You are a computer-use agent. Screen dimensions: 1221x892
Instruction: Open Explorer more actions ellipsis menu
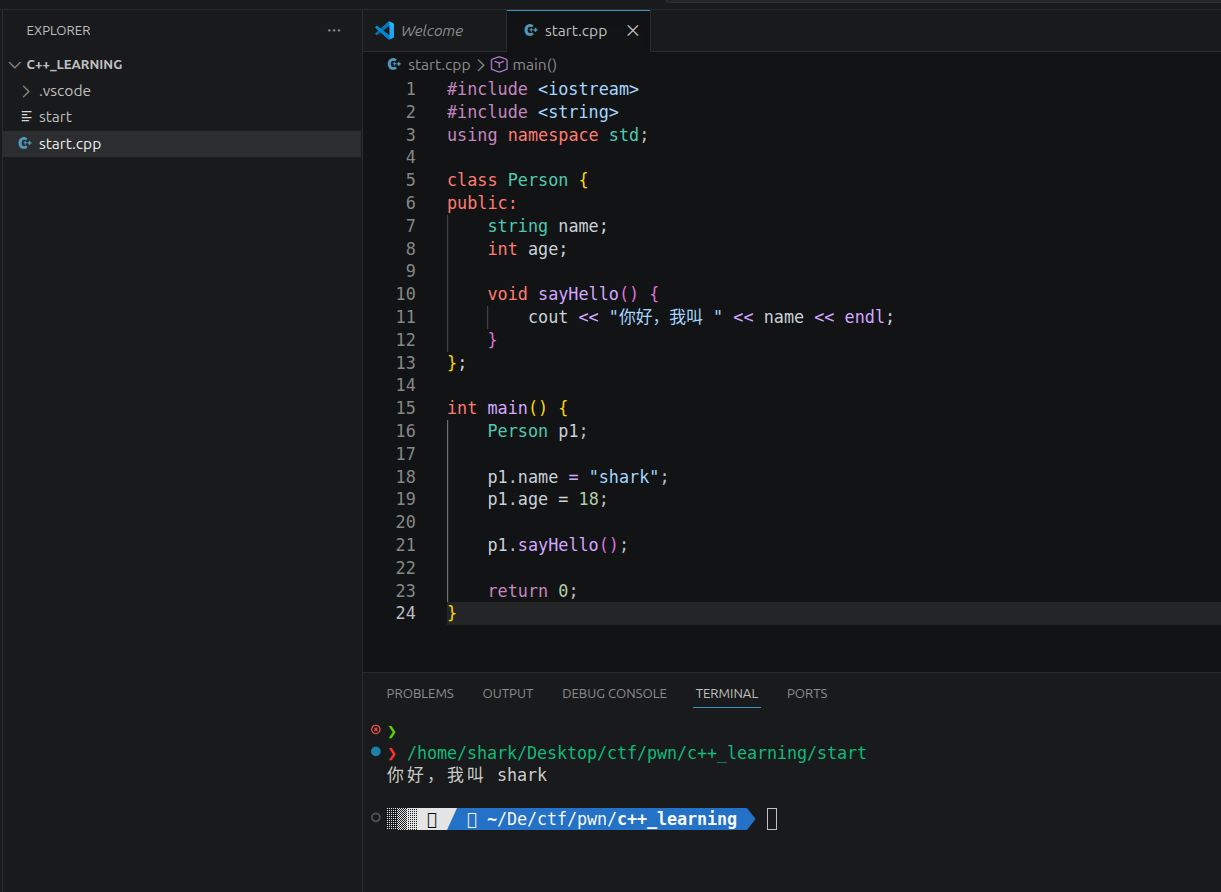point(334,31)
